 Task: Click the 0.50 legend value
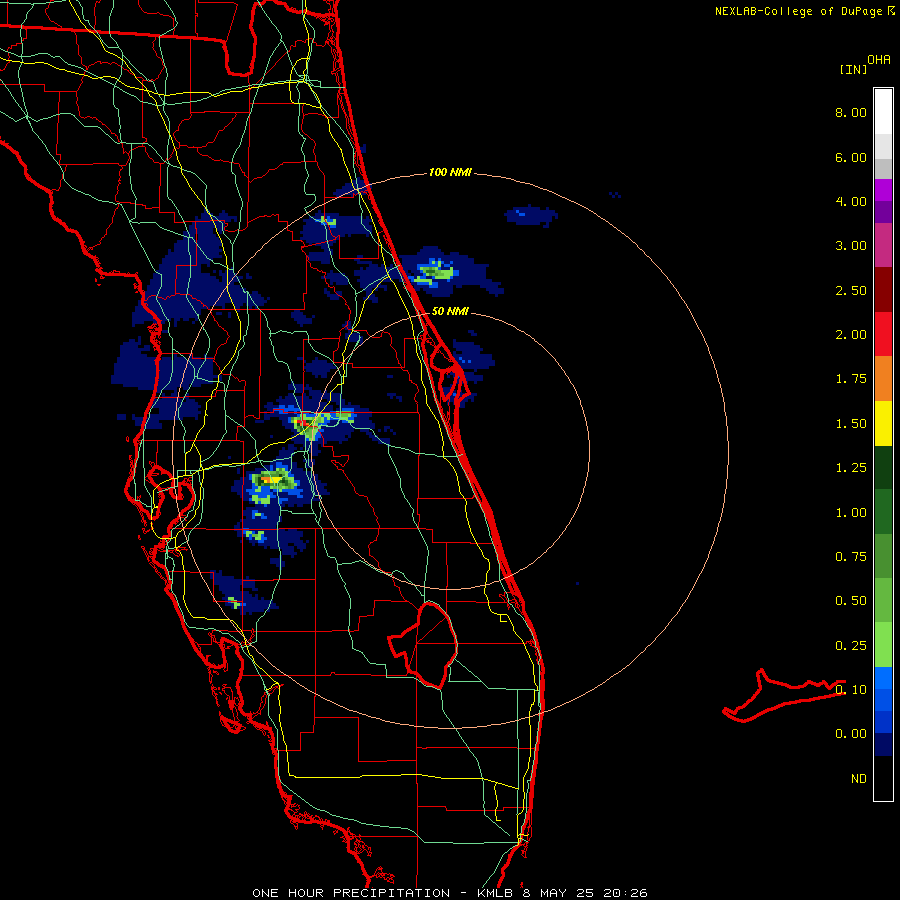851,601
